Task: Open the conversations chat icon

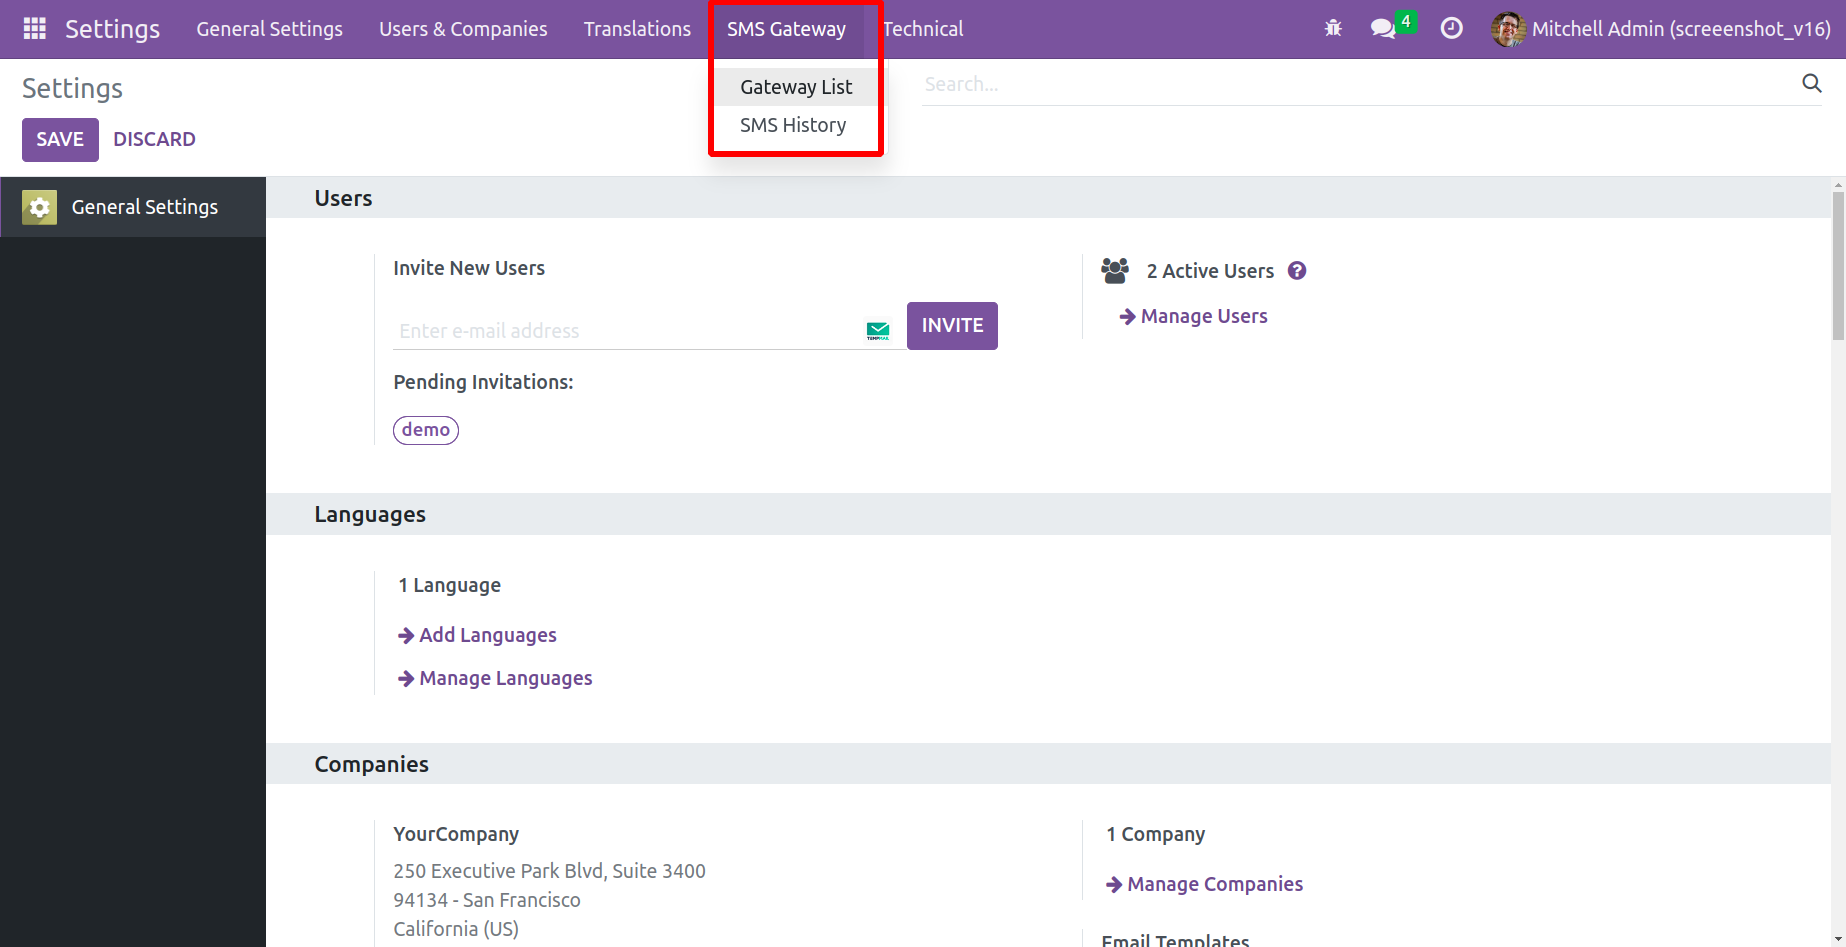Action: coord(1384,29)
